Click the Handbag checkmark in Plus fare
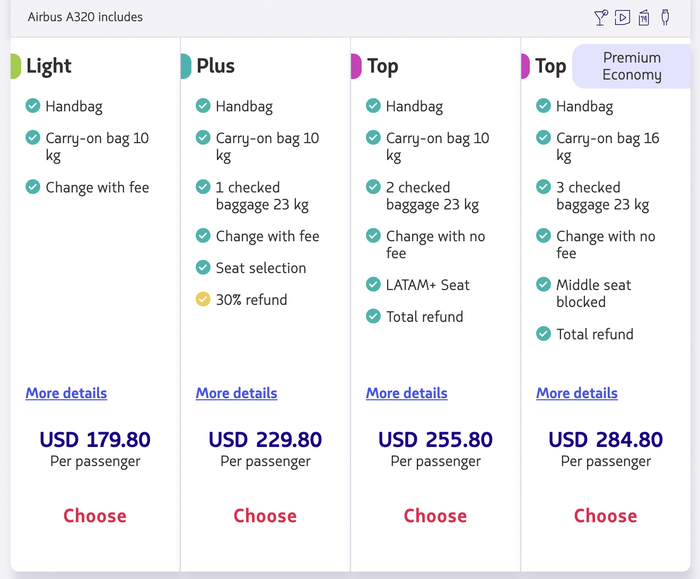Viewport: 700px width, 579px height. pyautogui.click(x=203, y=106)
